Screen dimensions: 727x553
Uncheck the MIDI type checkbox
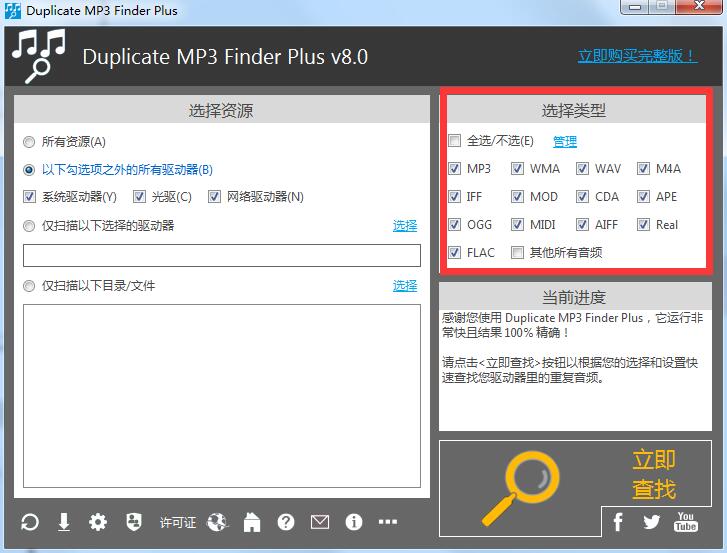pos(517,224)
